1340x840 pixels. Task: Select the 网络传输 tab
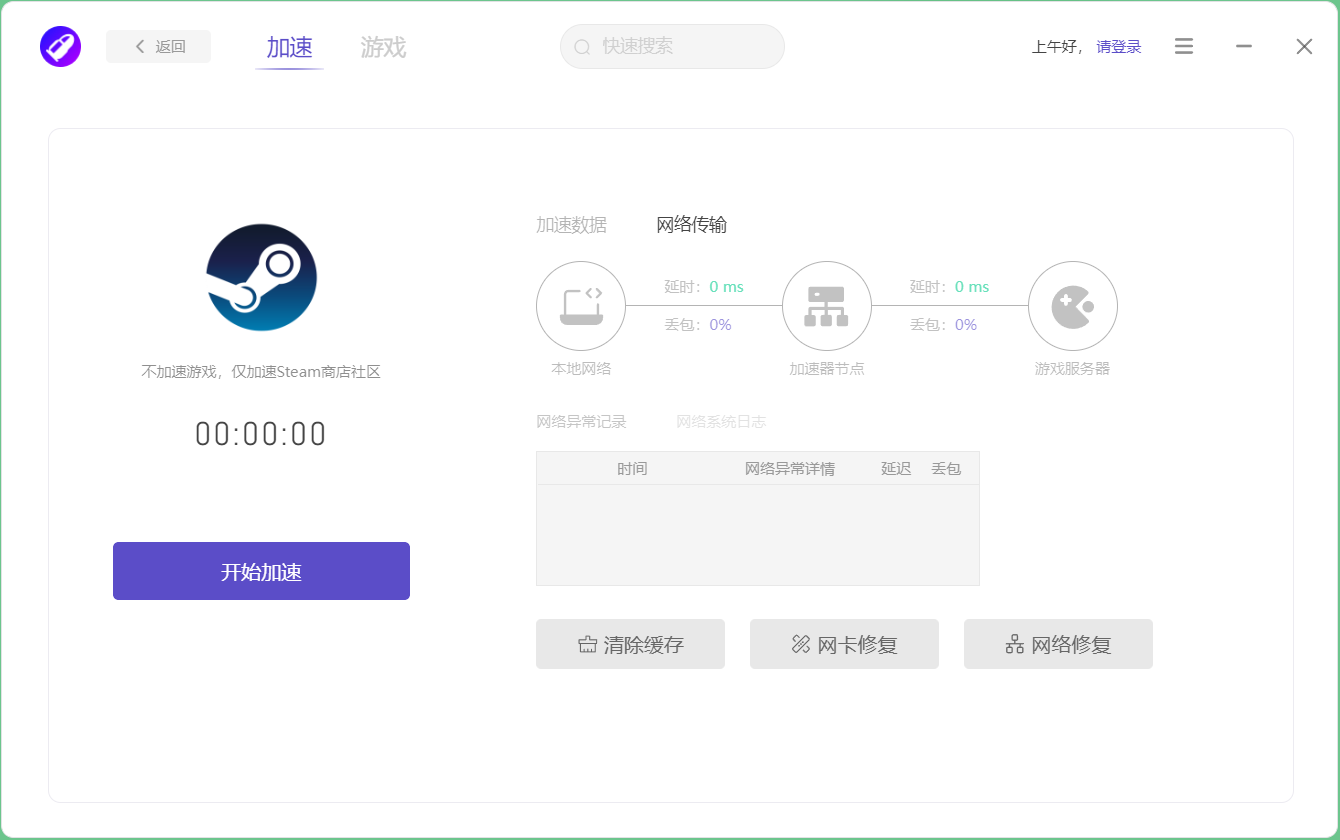click(691, 225)
